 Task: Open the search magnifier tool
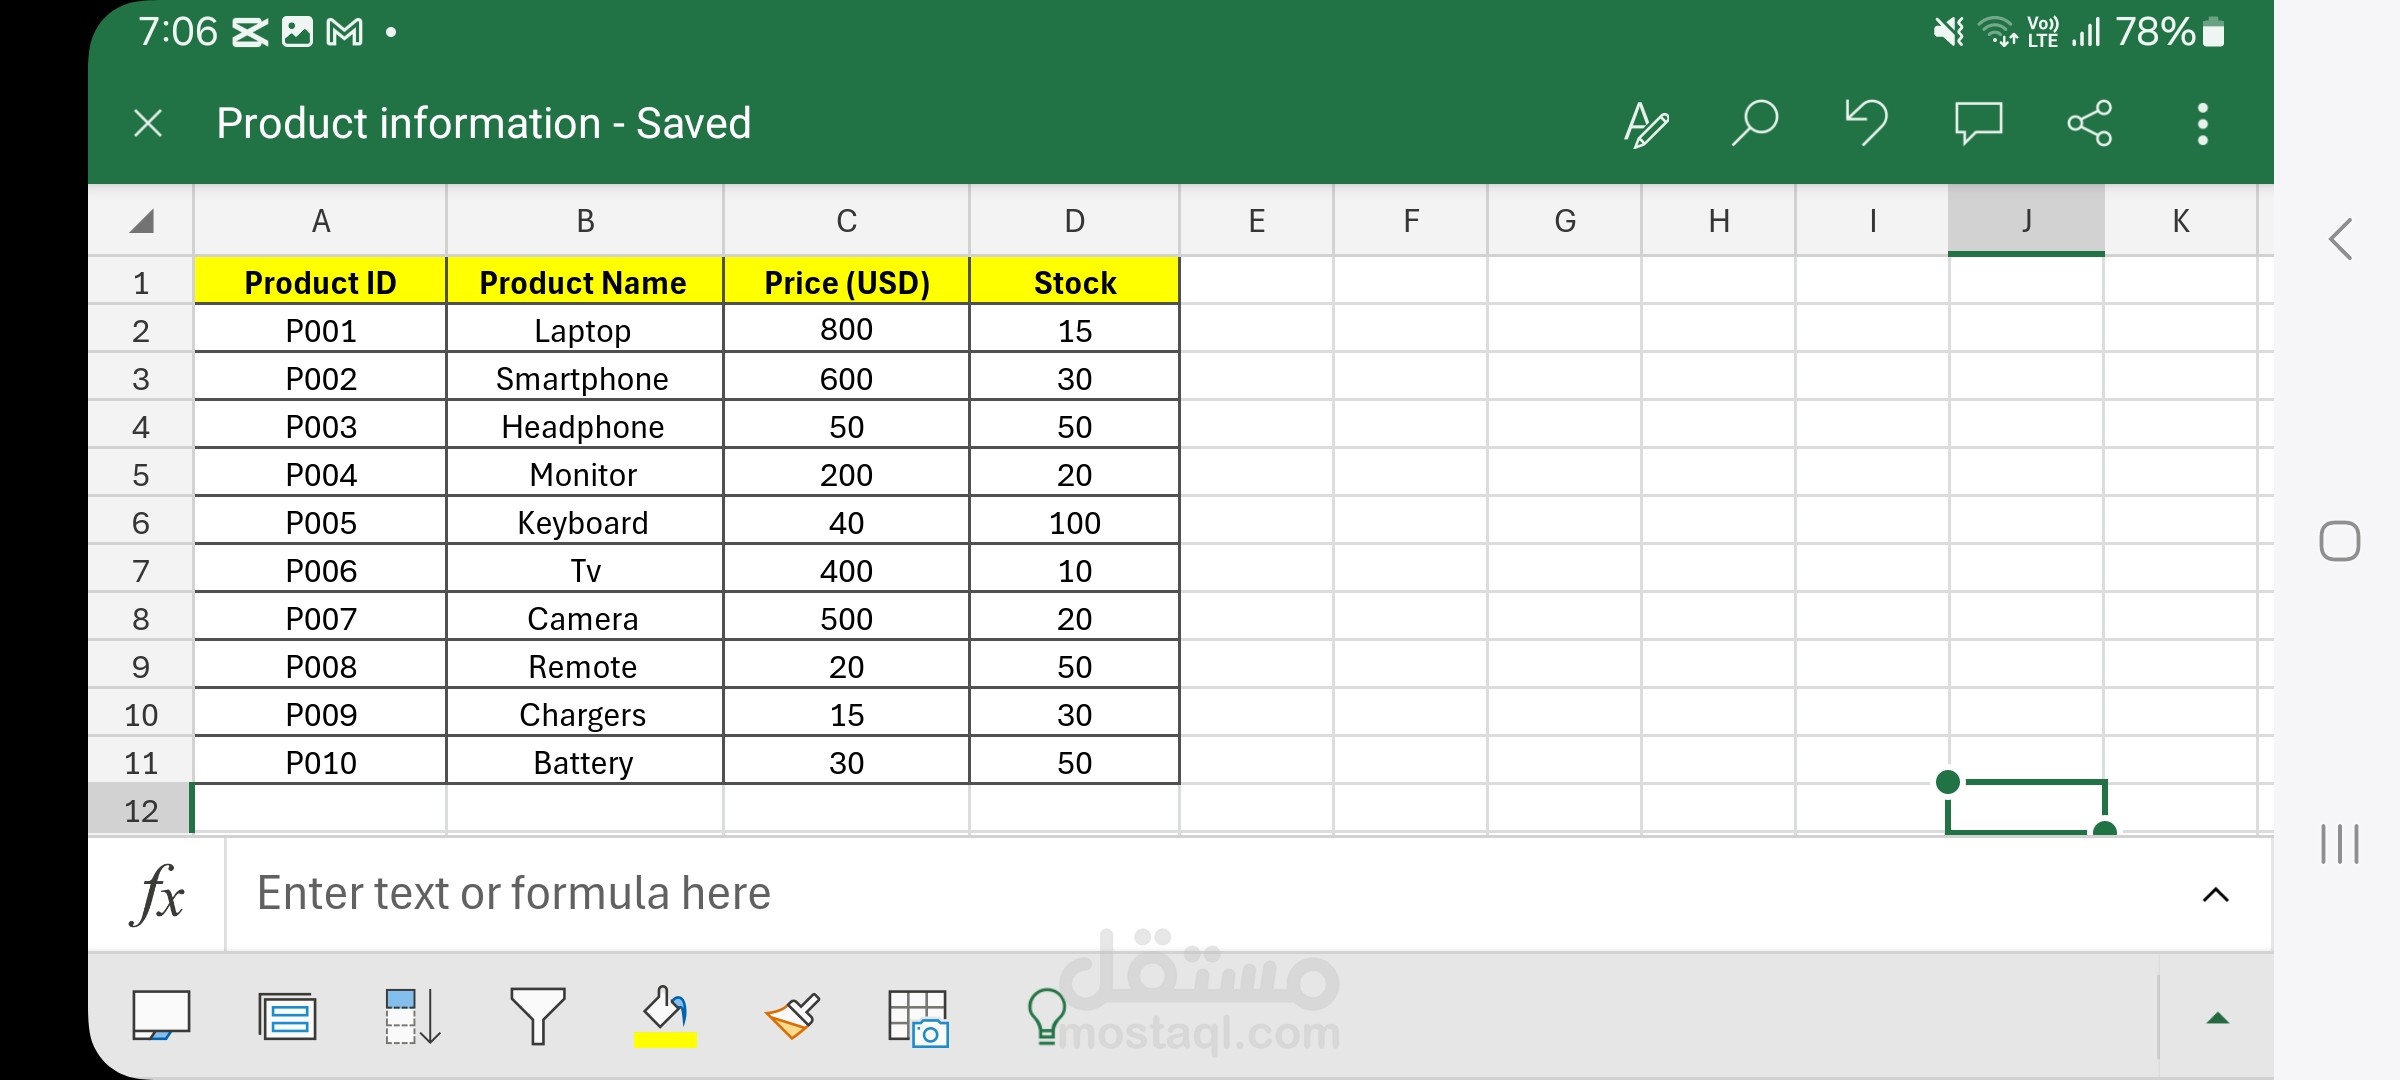pos(1755,124)
